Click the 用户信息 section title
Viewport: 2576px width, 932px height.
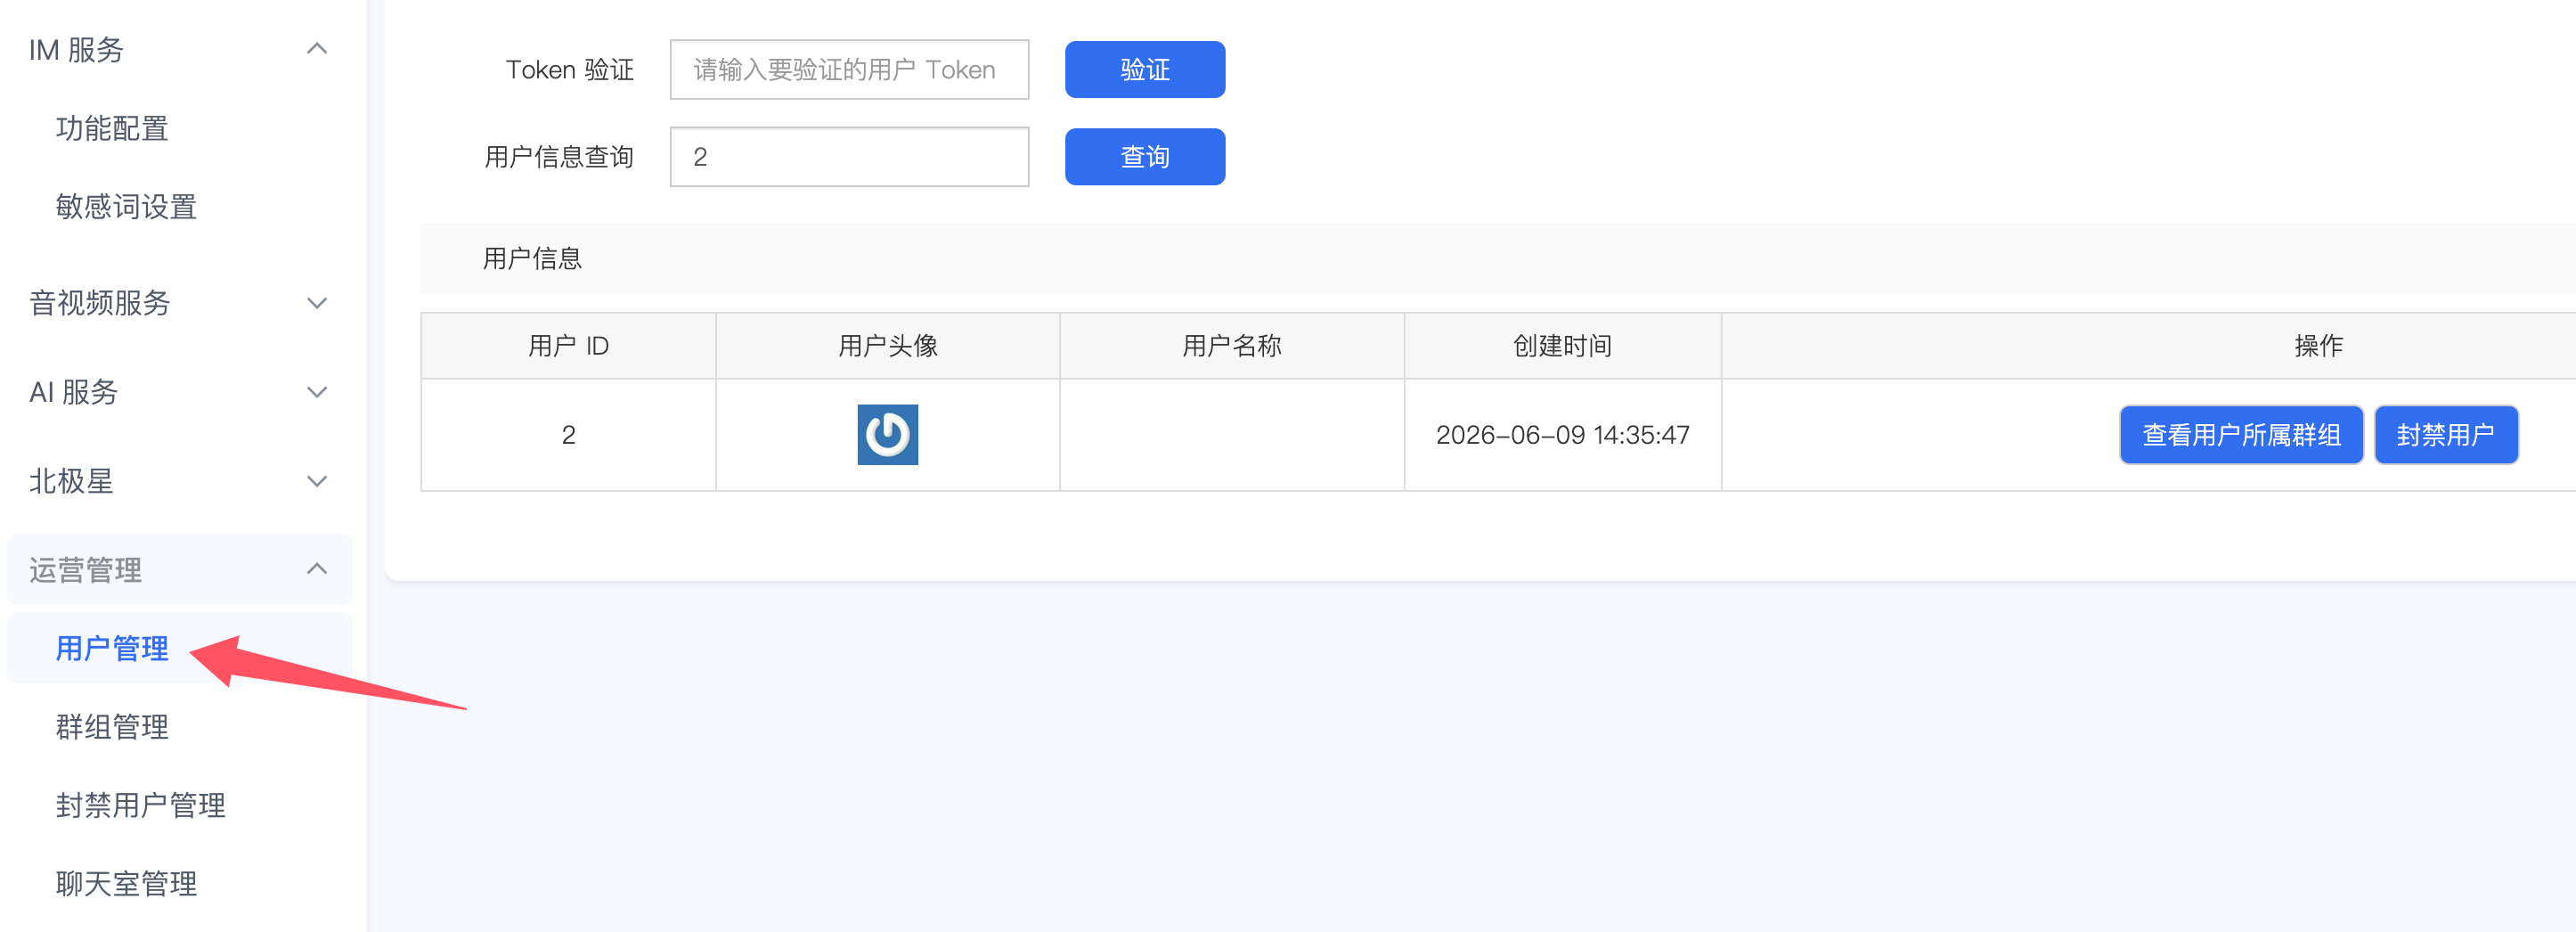pos(532,259)
